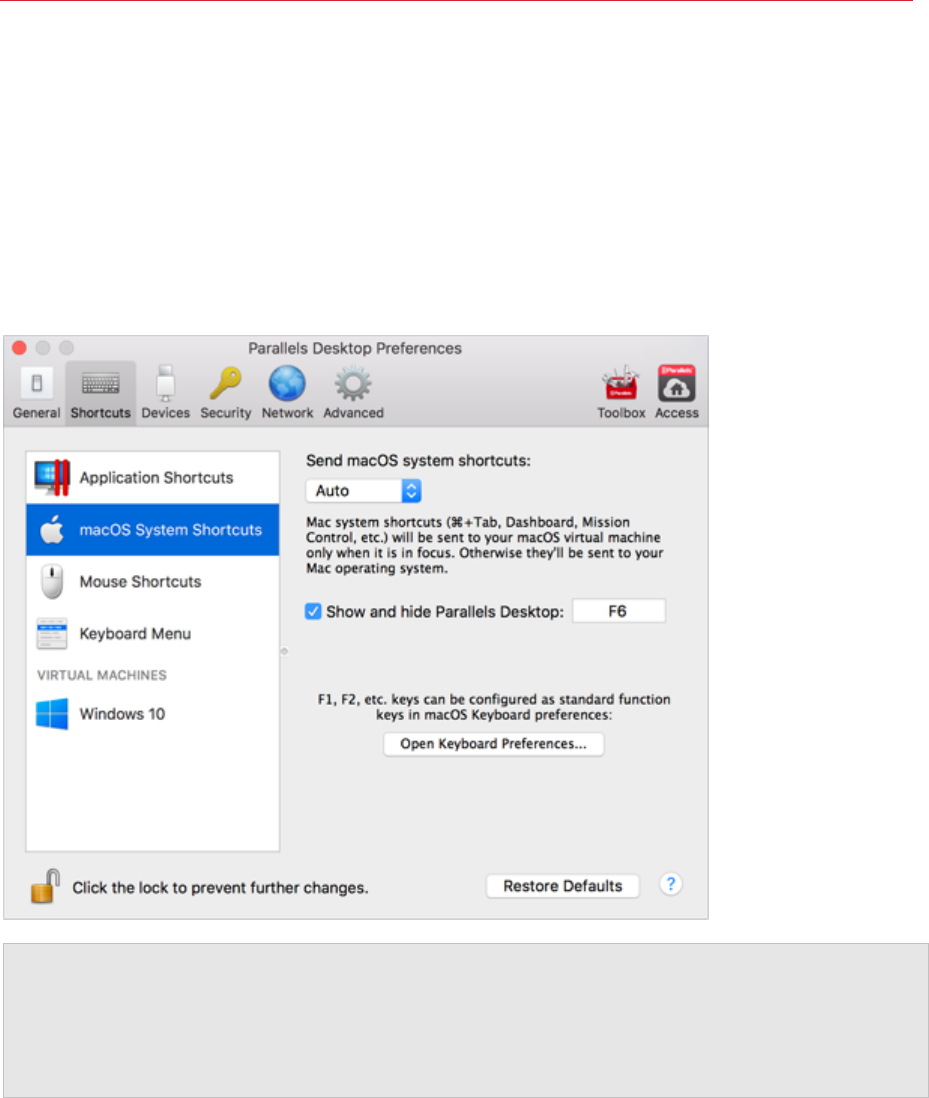Click Open Keyboard Preferences button

click(494, 744)
